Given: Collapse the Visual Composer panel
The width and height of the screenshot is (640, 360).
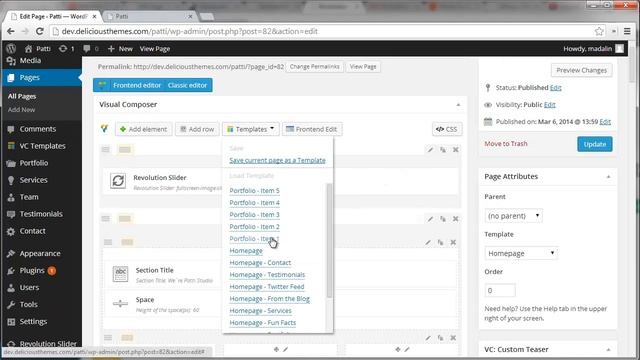Looking at the screenshot, I should (458, 105).
